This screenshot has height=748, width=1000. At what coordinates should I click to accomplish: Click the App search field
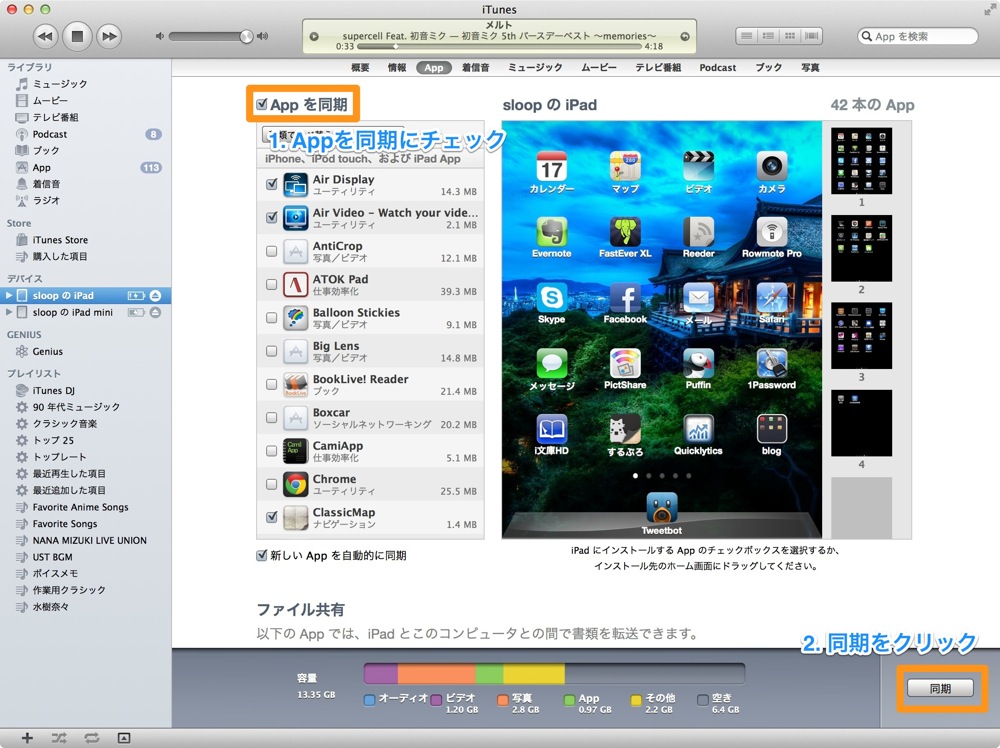point(918,36)
